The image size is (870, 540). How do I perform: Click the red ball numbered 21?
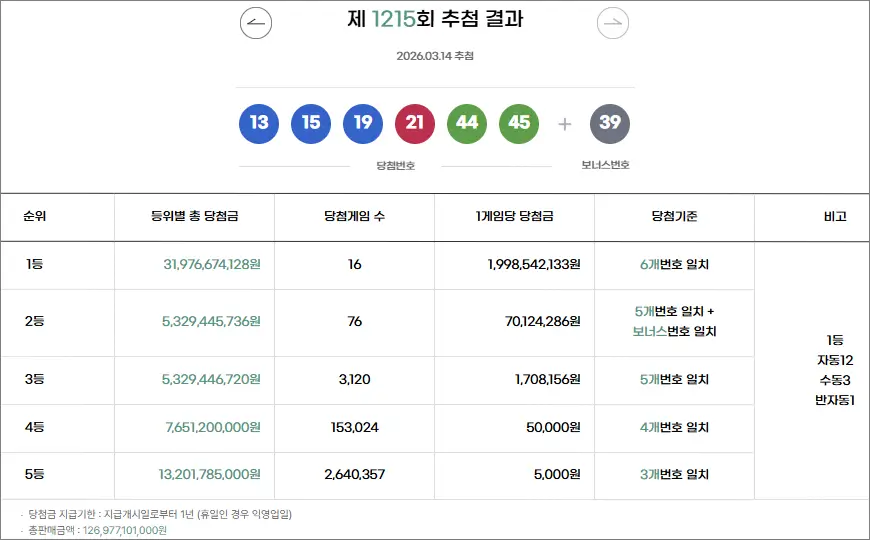pos(415,123)
